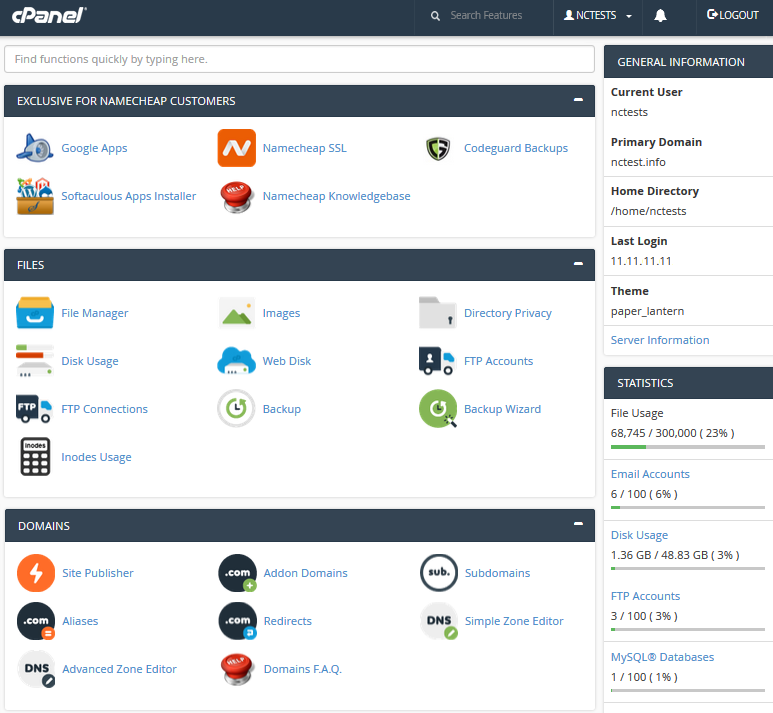Open the File Manager text link

point(95,313)
